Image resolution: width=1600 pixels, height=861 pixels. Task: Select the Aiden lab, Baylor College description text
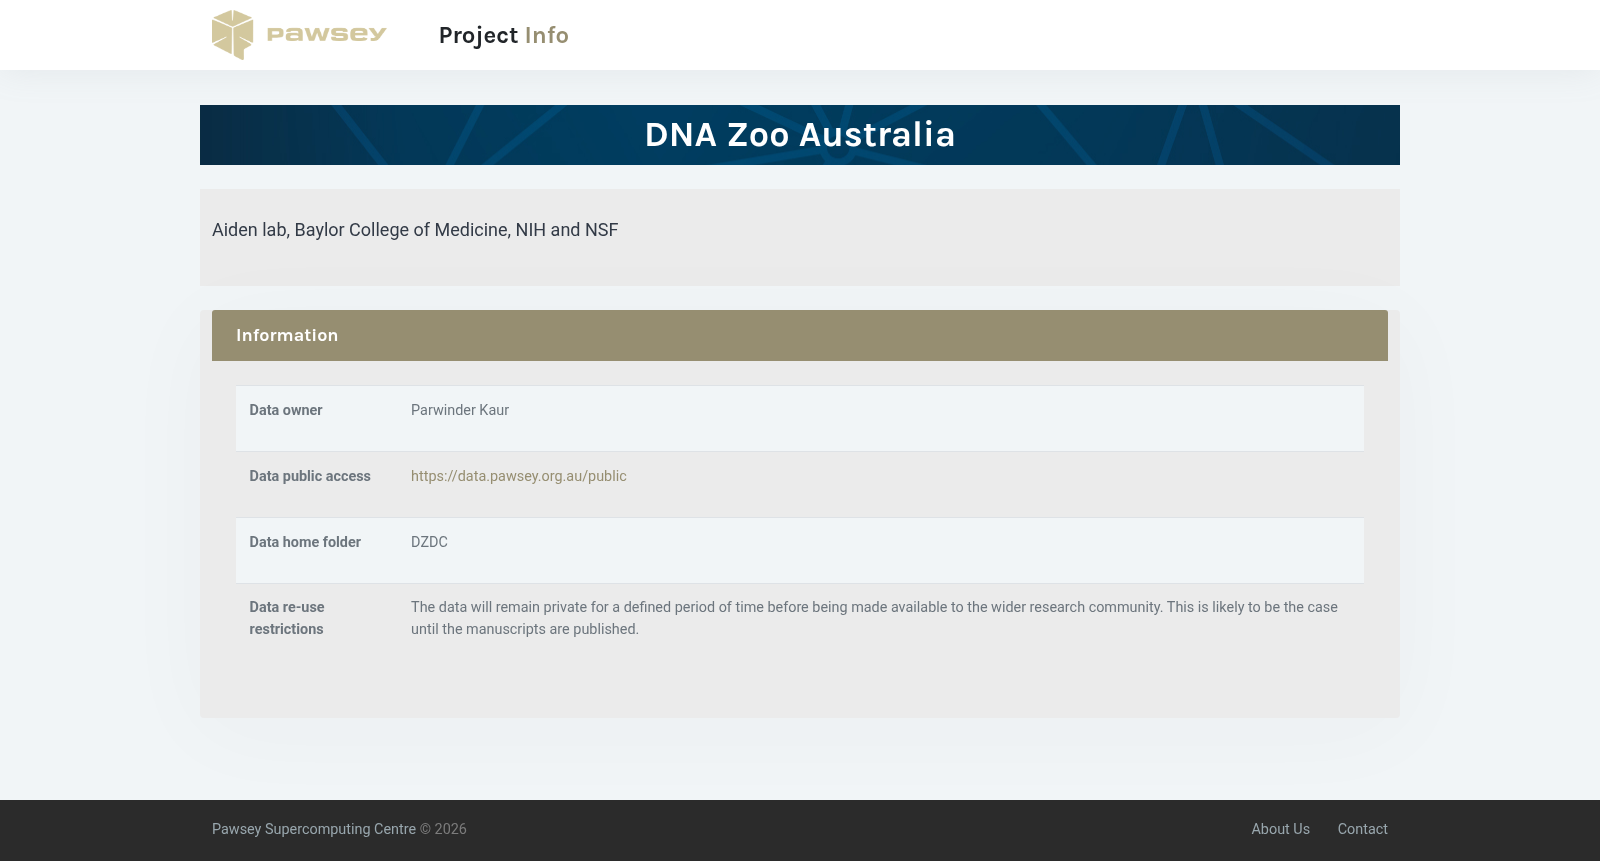point(415,230)
